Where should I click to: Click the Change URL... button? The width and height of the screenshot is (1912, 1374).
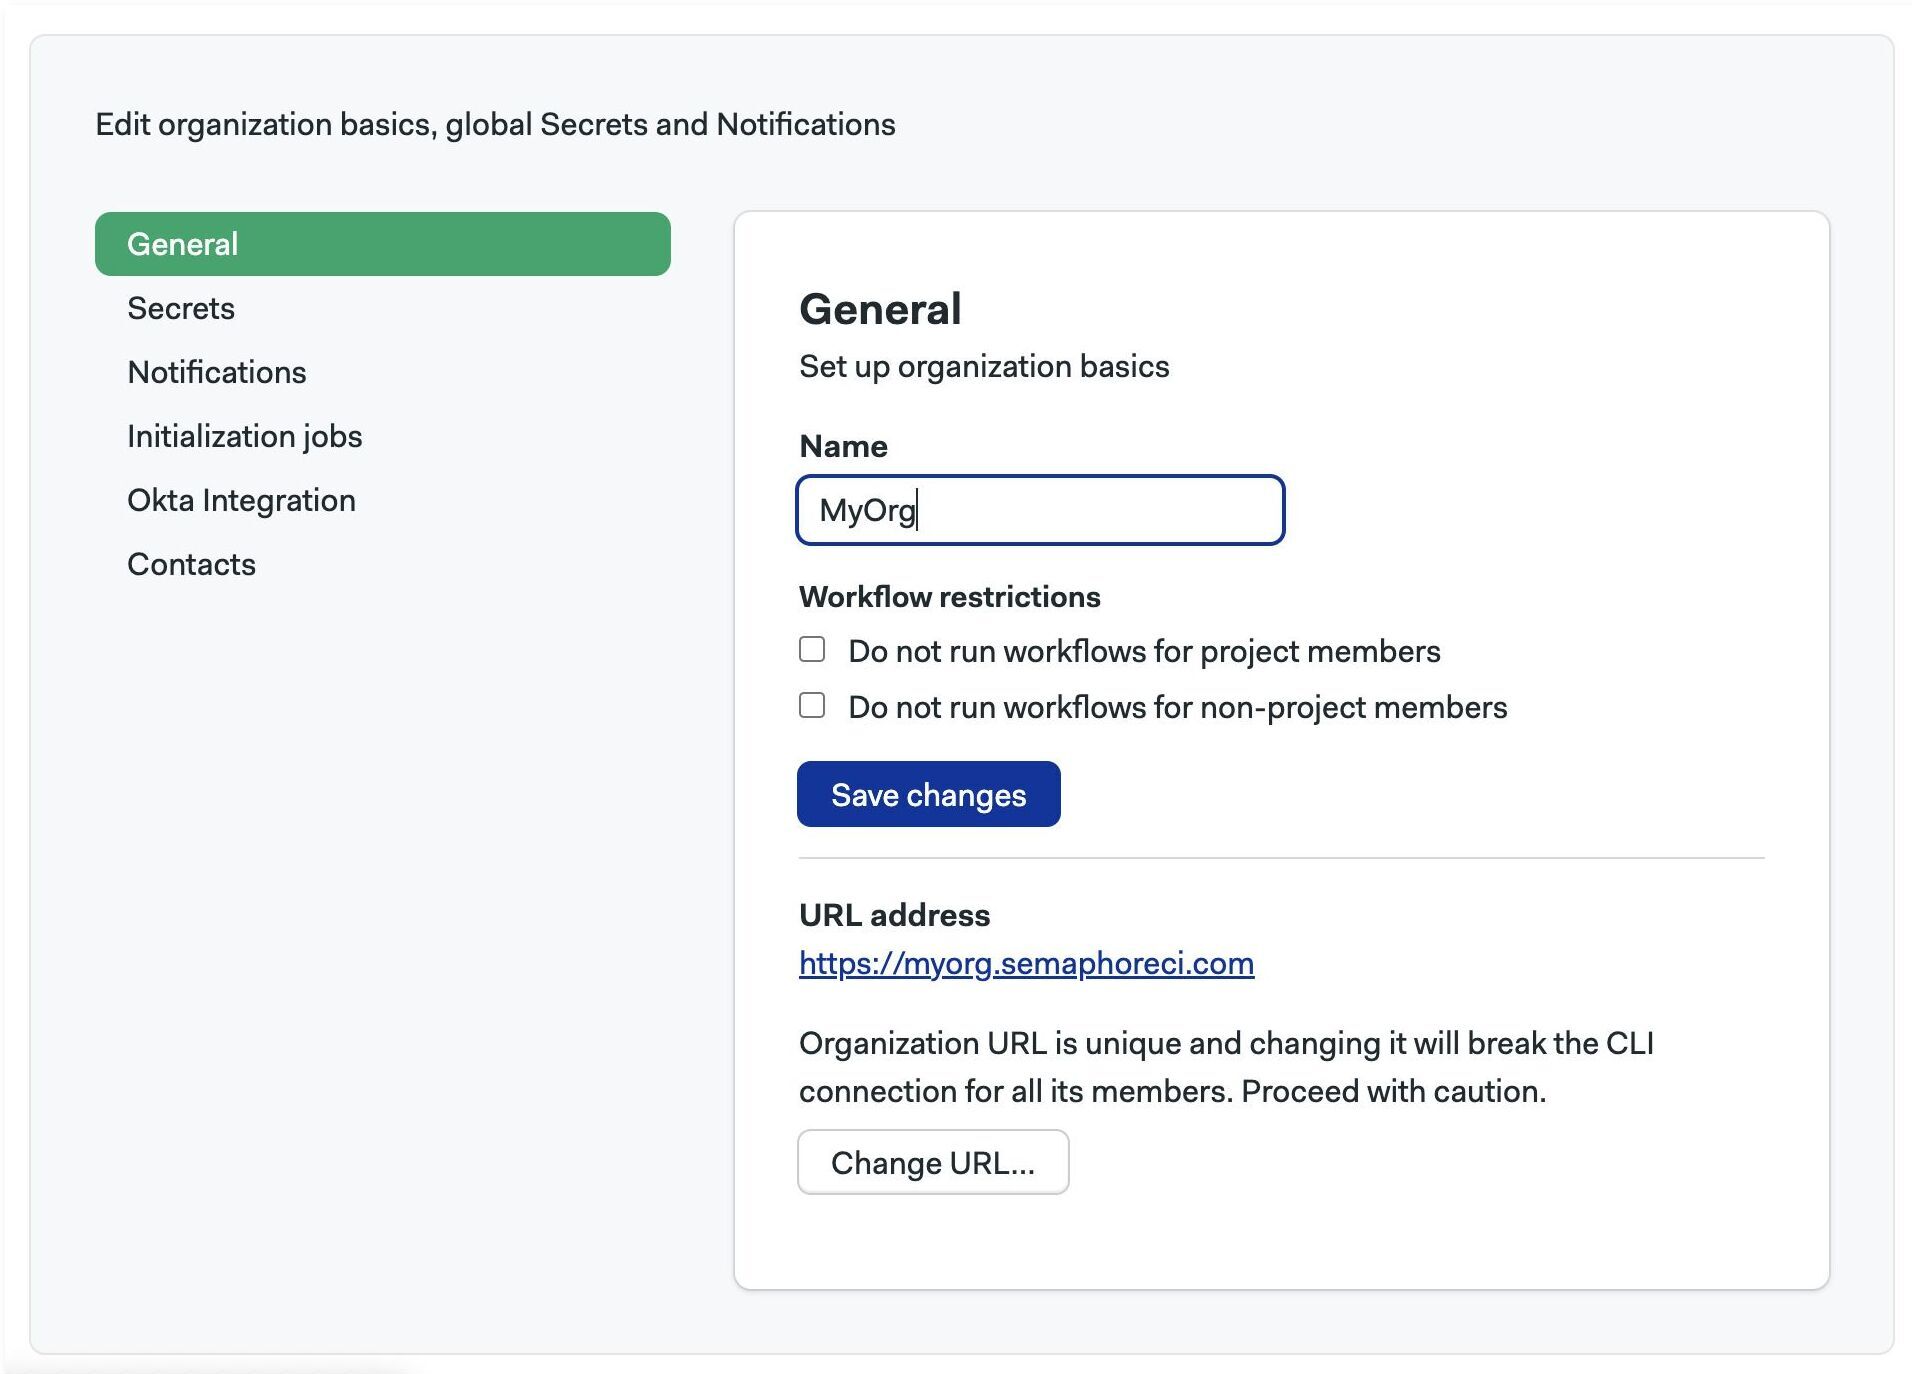pyautogui.click(x=933, y=1162)
